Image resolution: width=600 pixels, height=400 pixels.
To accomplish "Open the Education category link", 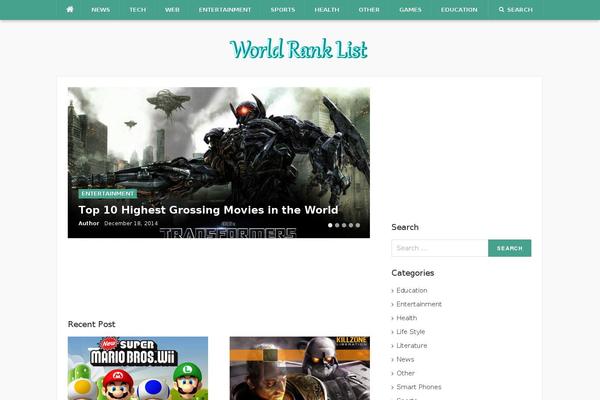I will (412, 291).
